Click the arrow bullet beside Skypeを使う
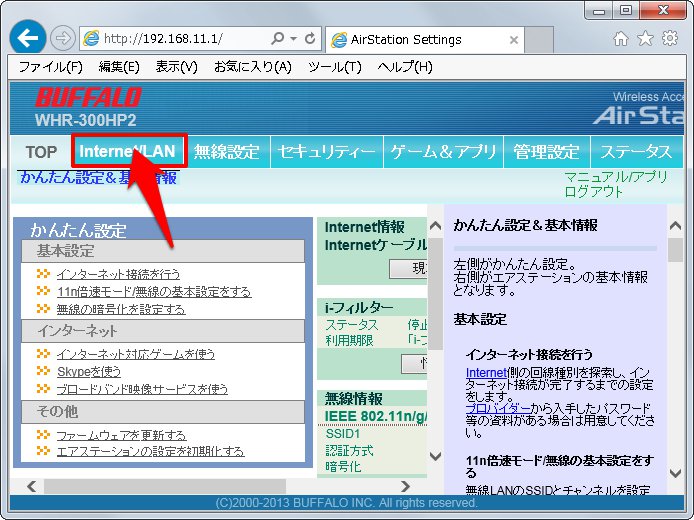 [43, 371]
